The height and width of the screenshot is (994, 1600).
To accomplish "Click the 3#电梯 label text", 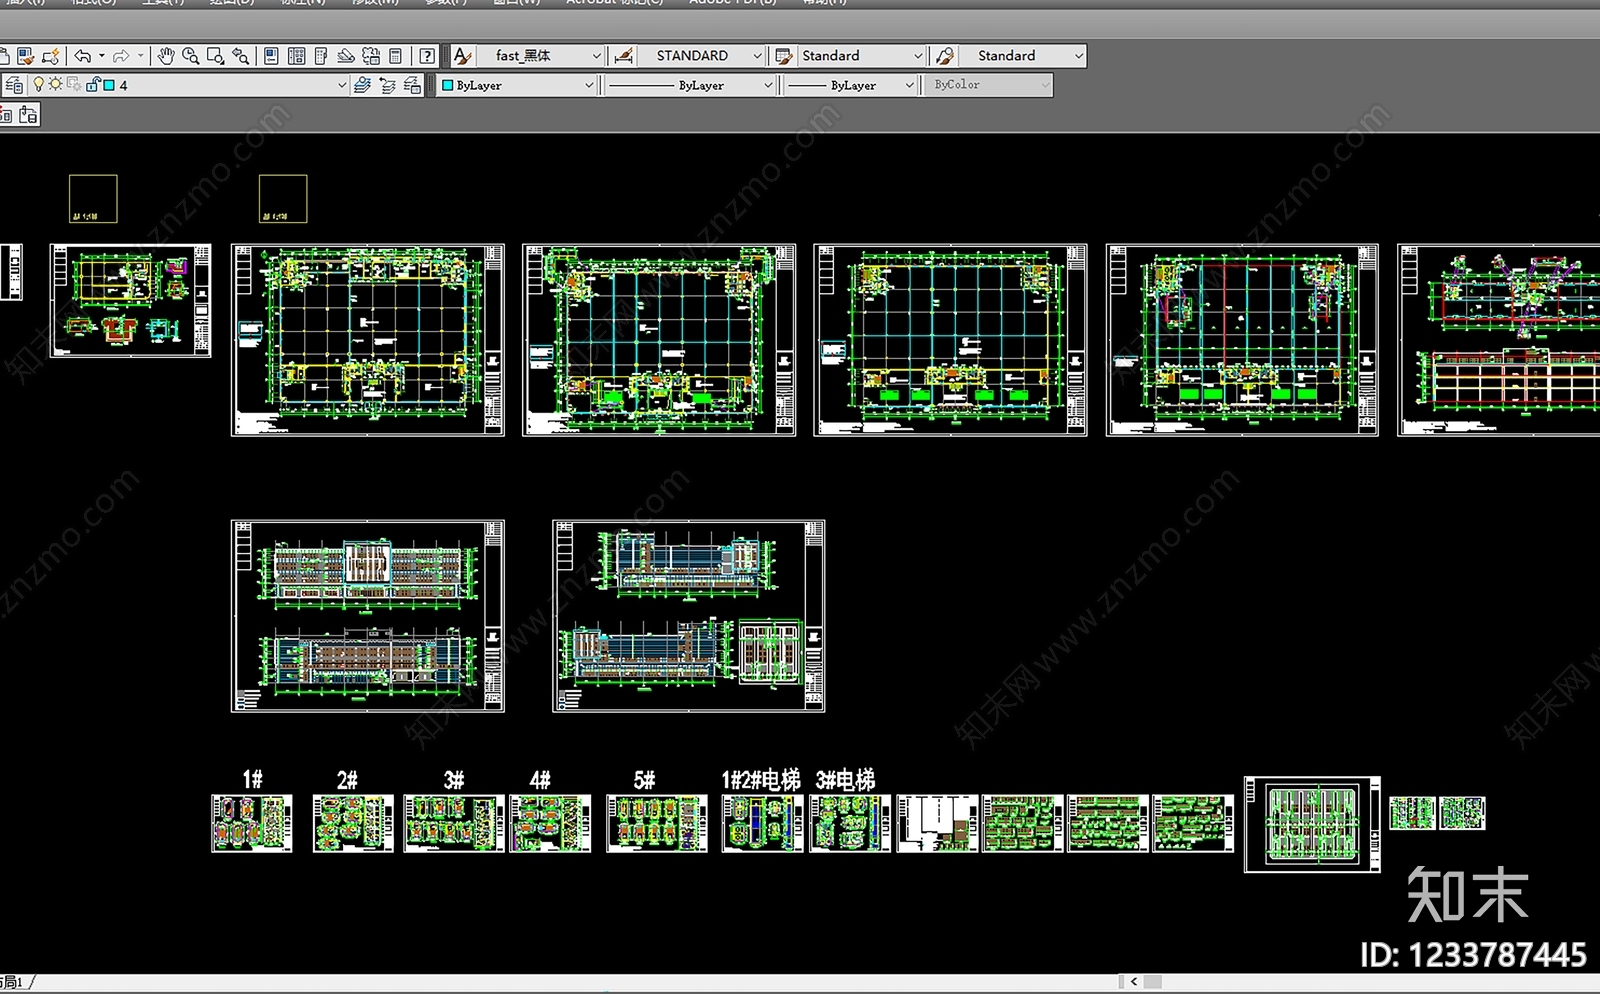I will [x=846, y=780].
